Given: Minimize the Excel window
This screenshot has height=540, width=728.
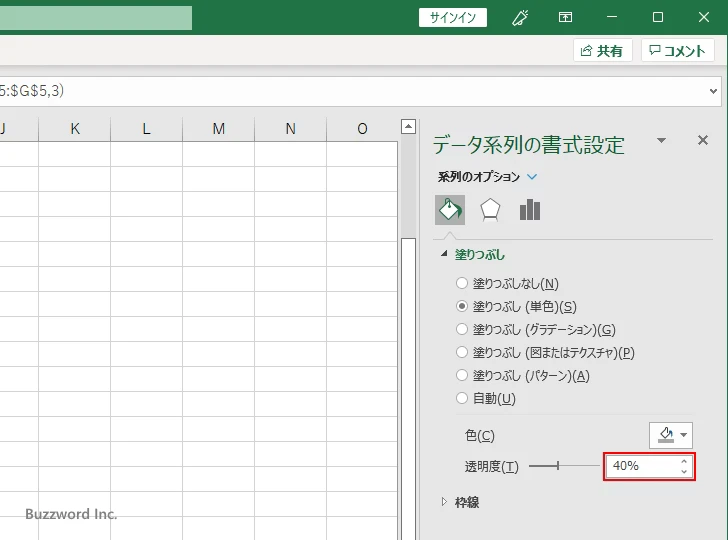Looking at the screenshot, I should coord(612,17).
